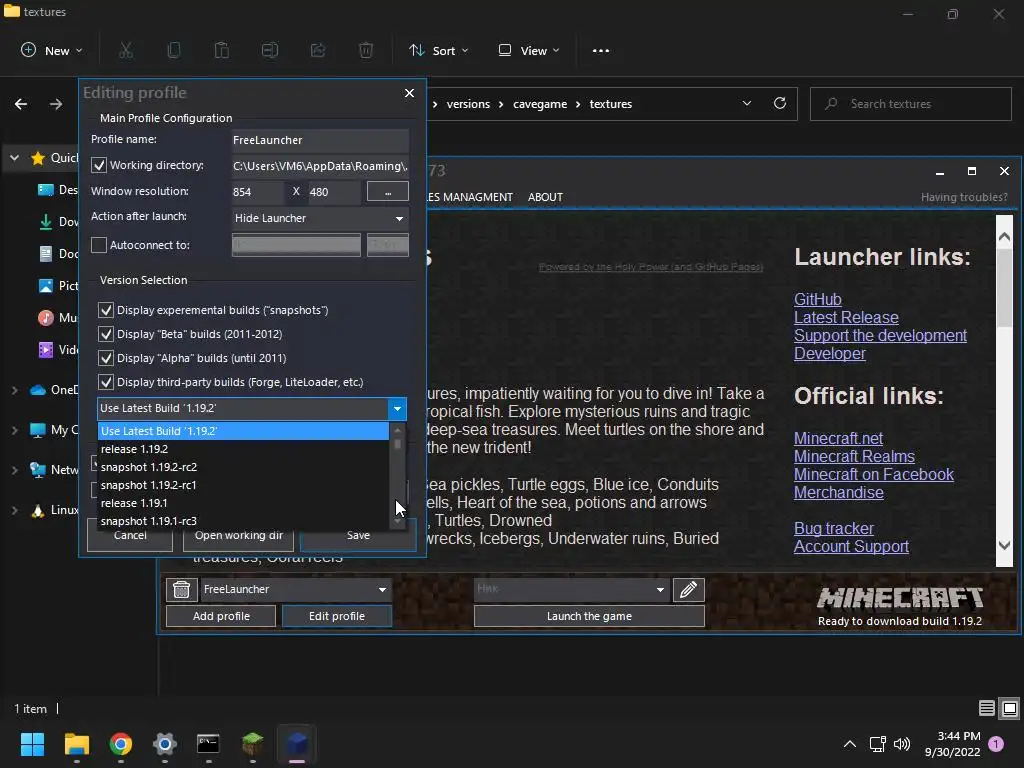Click the version list scrollbar thumb
Viewport: 1024px width, 768px height.
coord(397,444)
